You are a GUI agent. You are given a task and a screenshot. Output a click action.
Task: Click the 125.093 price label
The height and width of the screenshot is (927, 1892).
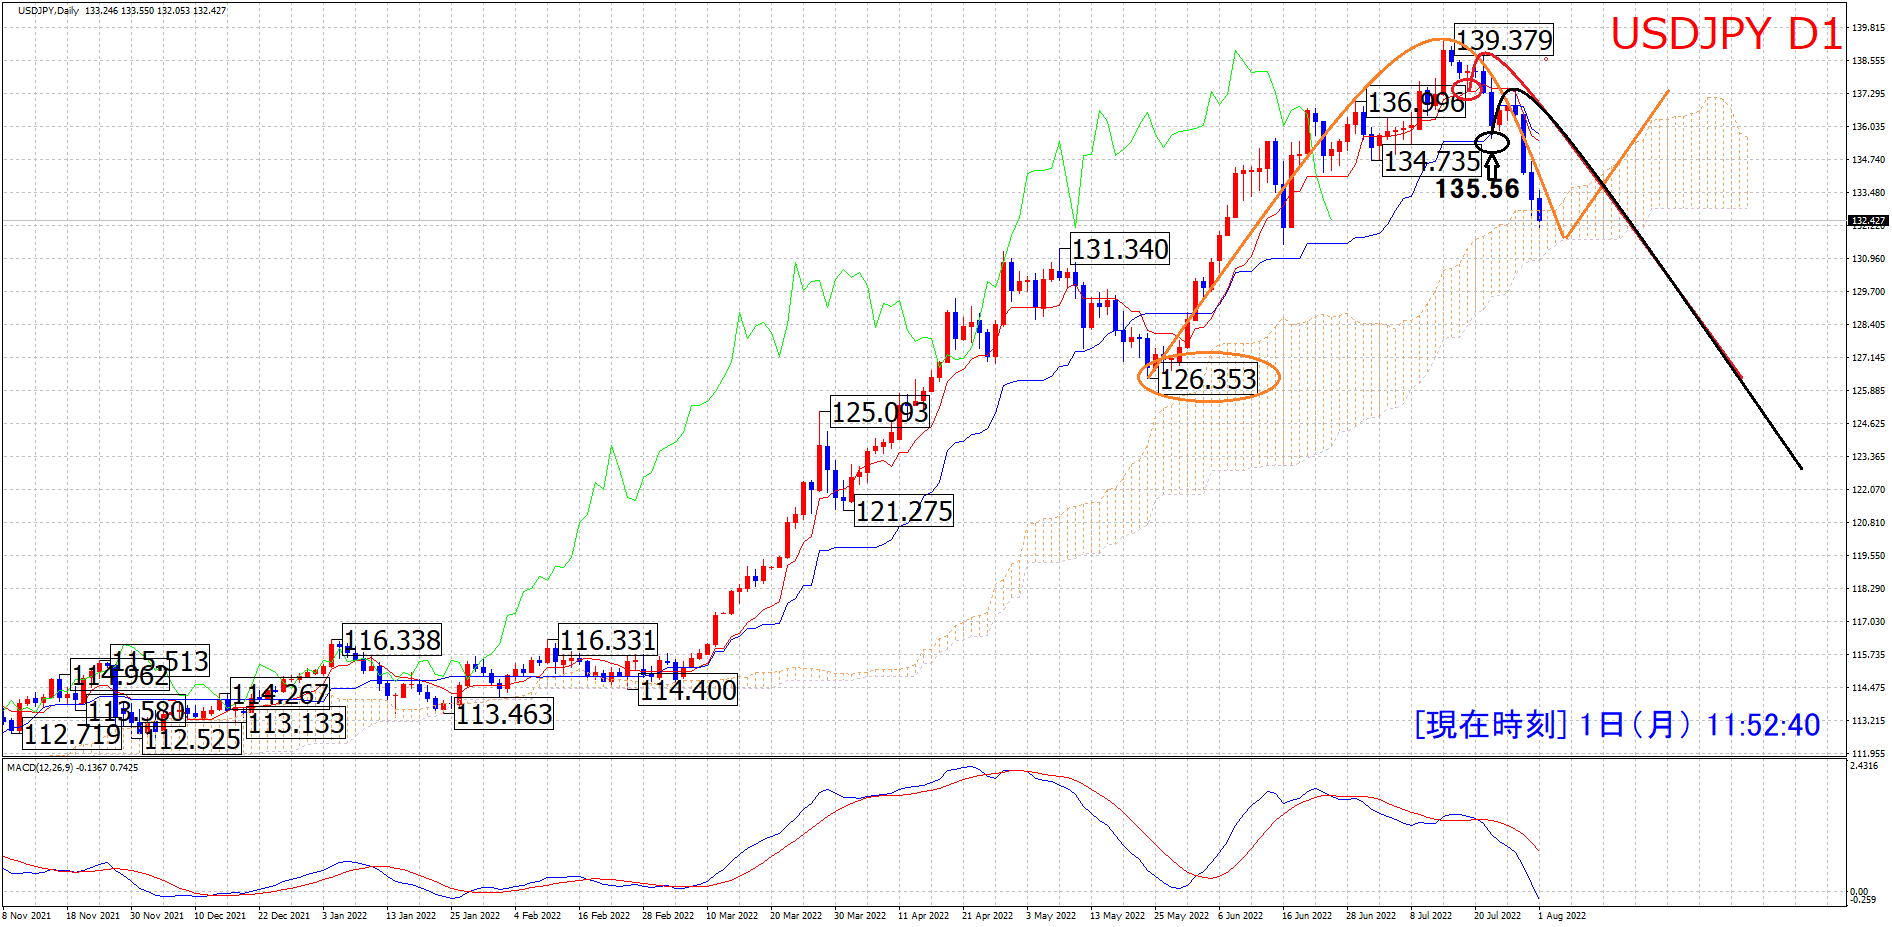880,412
